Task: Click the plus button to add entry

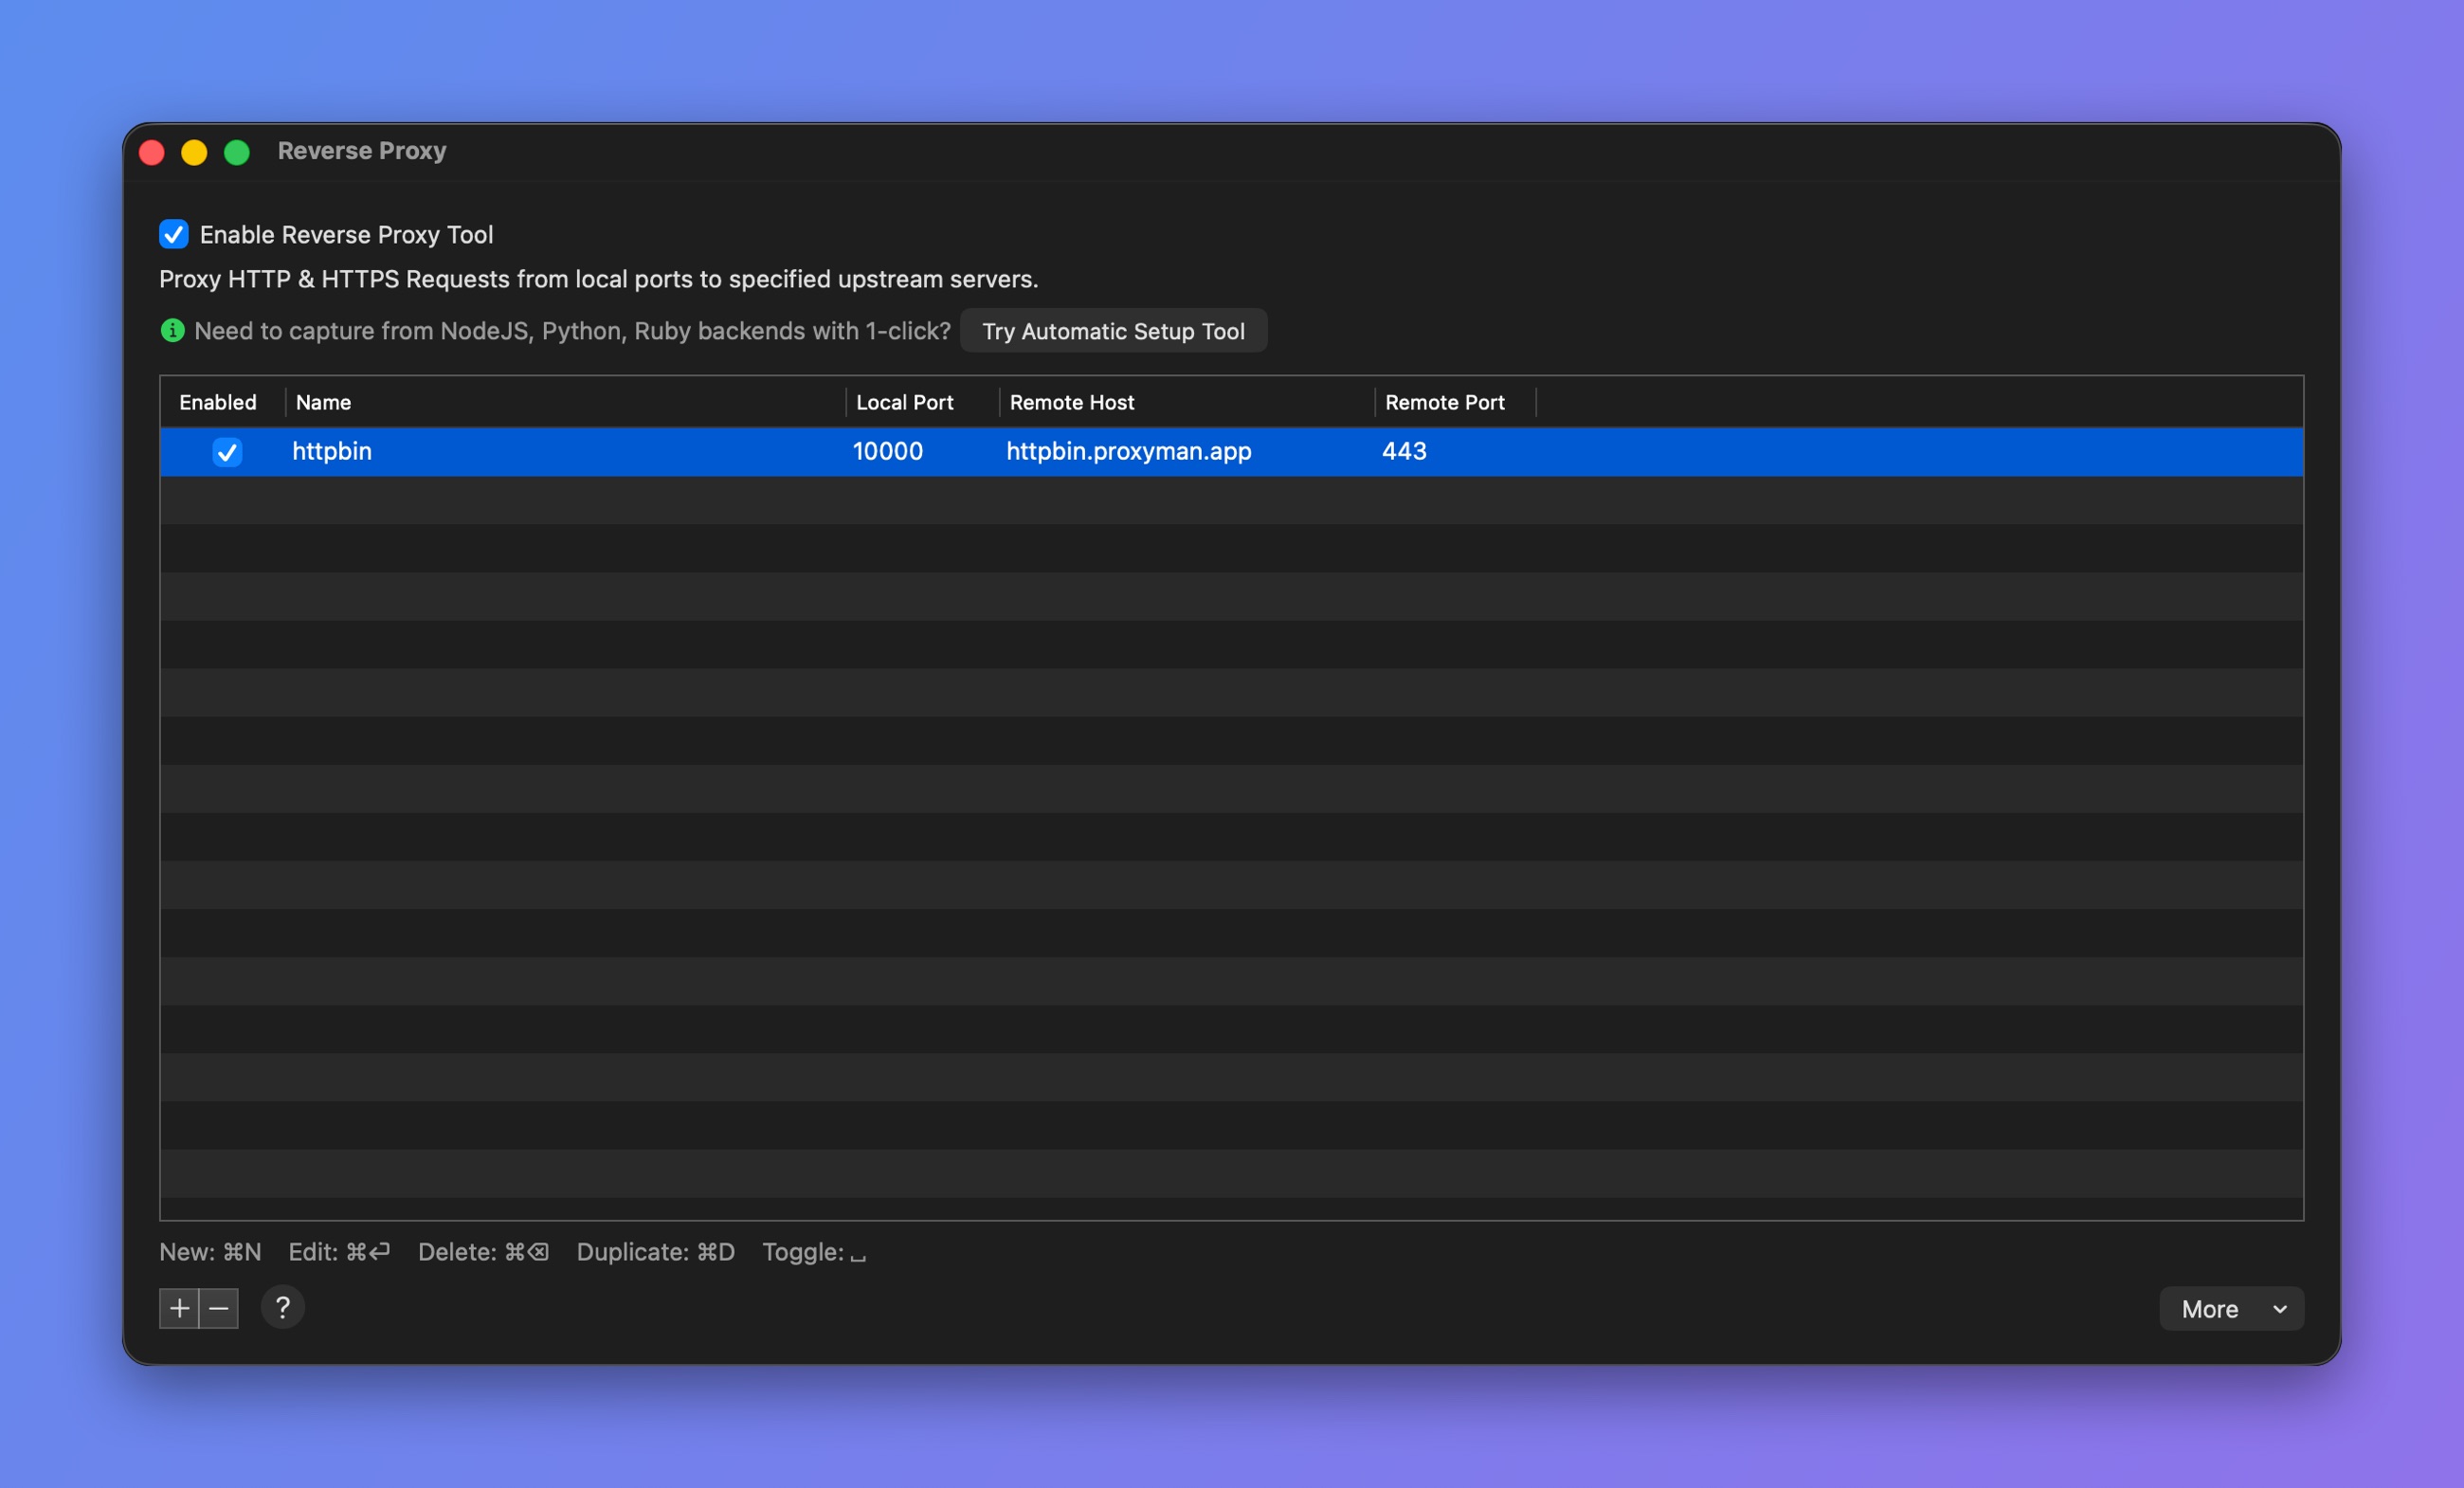Action: click(x=179, y=1308)
